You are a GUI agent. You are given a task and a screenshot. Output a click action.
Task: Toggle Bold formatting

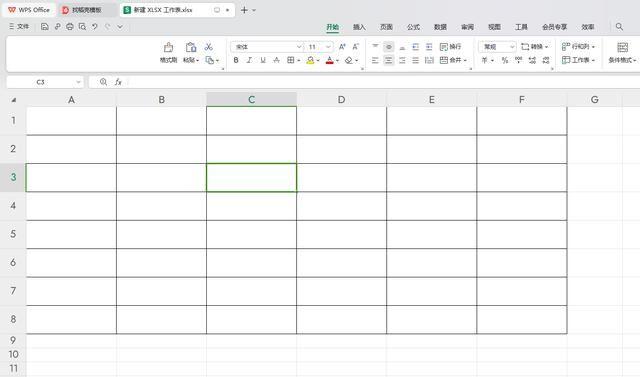pyautogui.click(x=236, y=60)
